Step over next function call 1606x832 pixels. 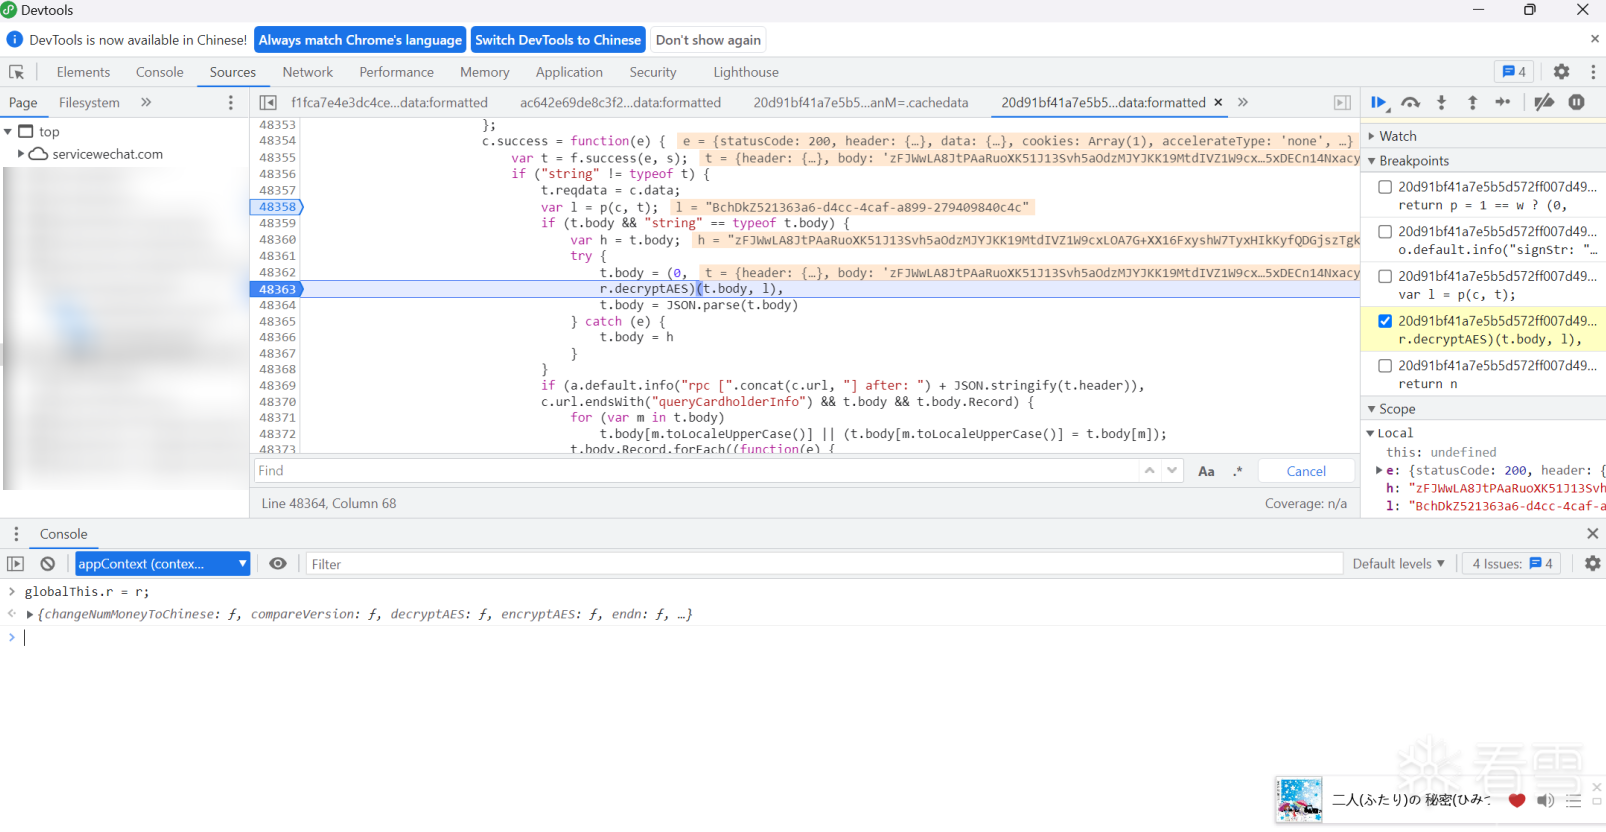point(1410,102)
